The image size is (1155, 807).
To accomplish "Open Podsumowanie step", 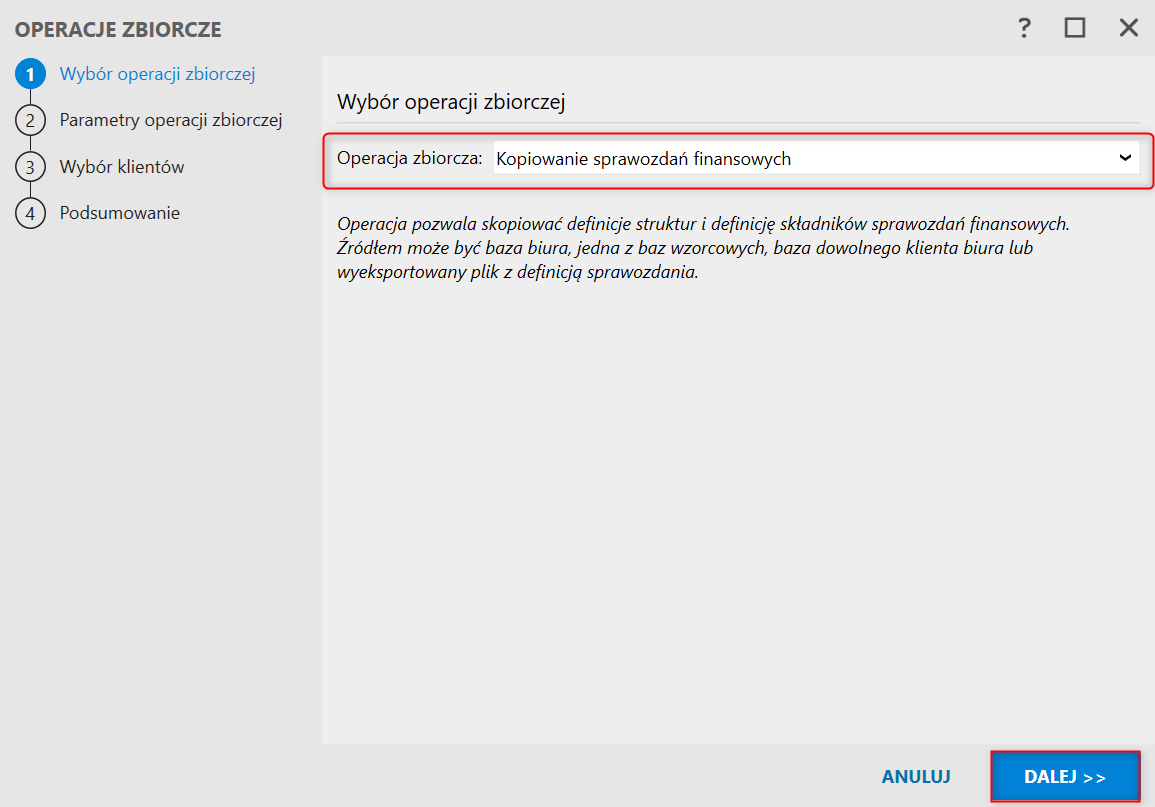I will pos(120,213).
